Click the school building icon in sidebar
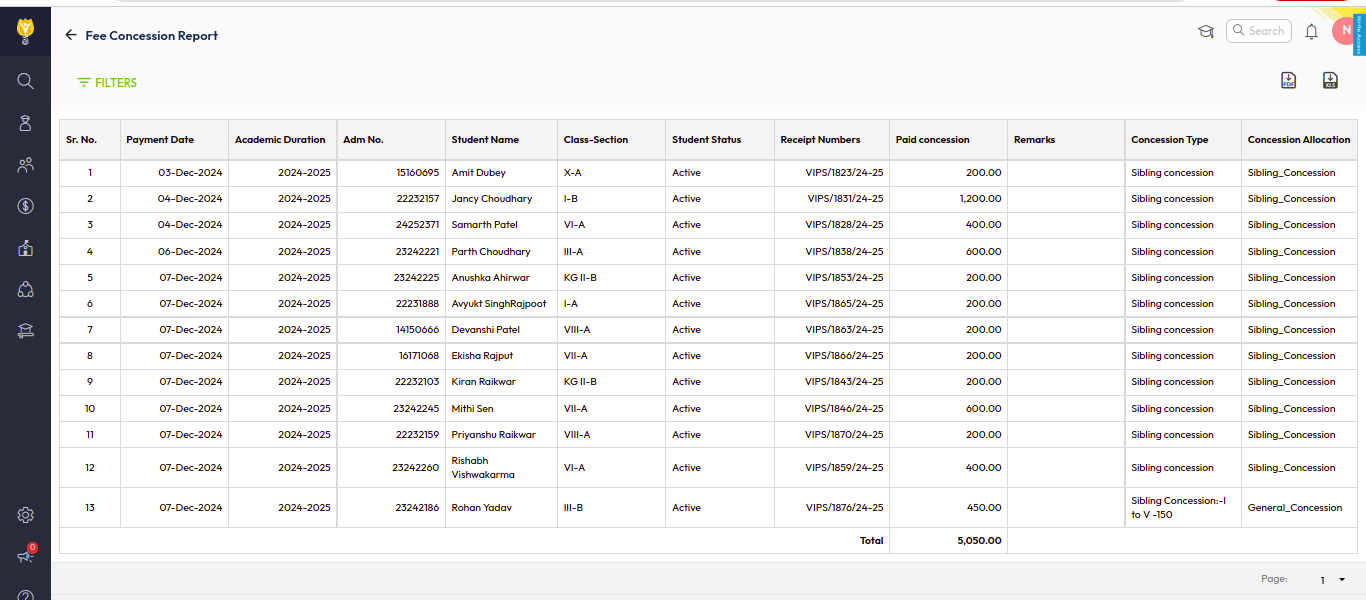Screen dimensions: 1366x600 (x=26, y=248)
